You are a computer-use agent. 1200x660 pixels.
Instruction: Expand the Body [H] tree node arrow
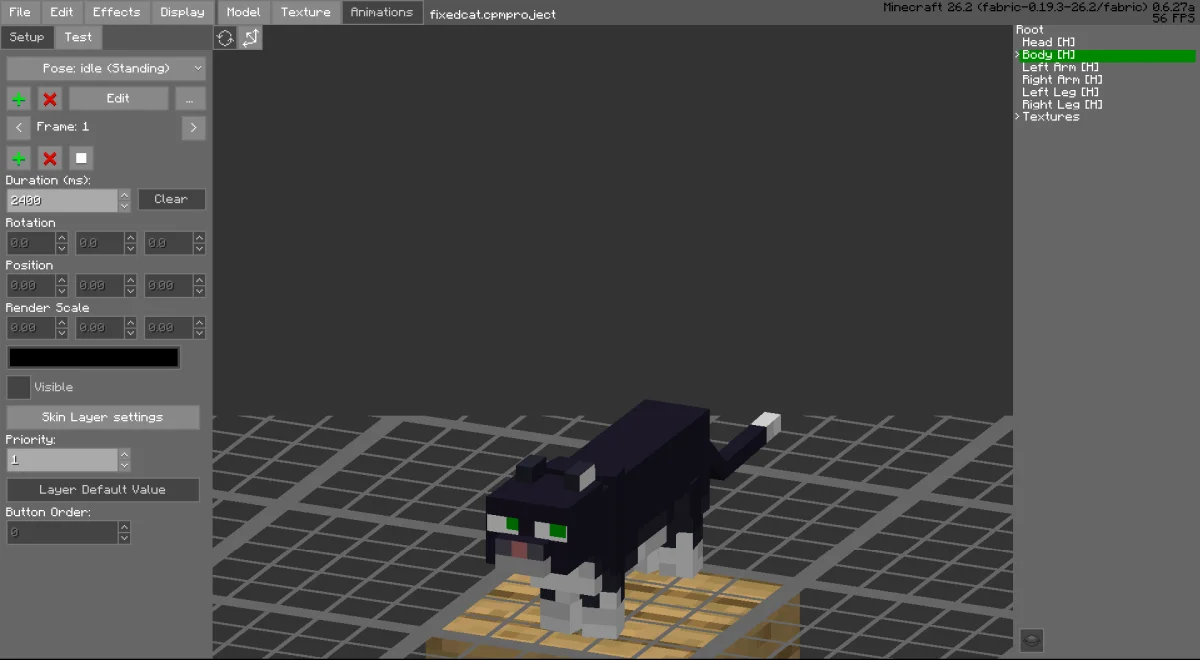pyautogui.click(x=1018, y=55)
